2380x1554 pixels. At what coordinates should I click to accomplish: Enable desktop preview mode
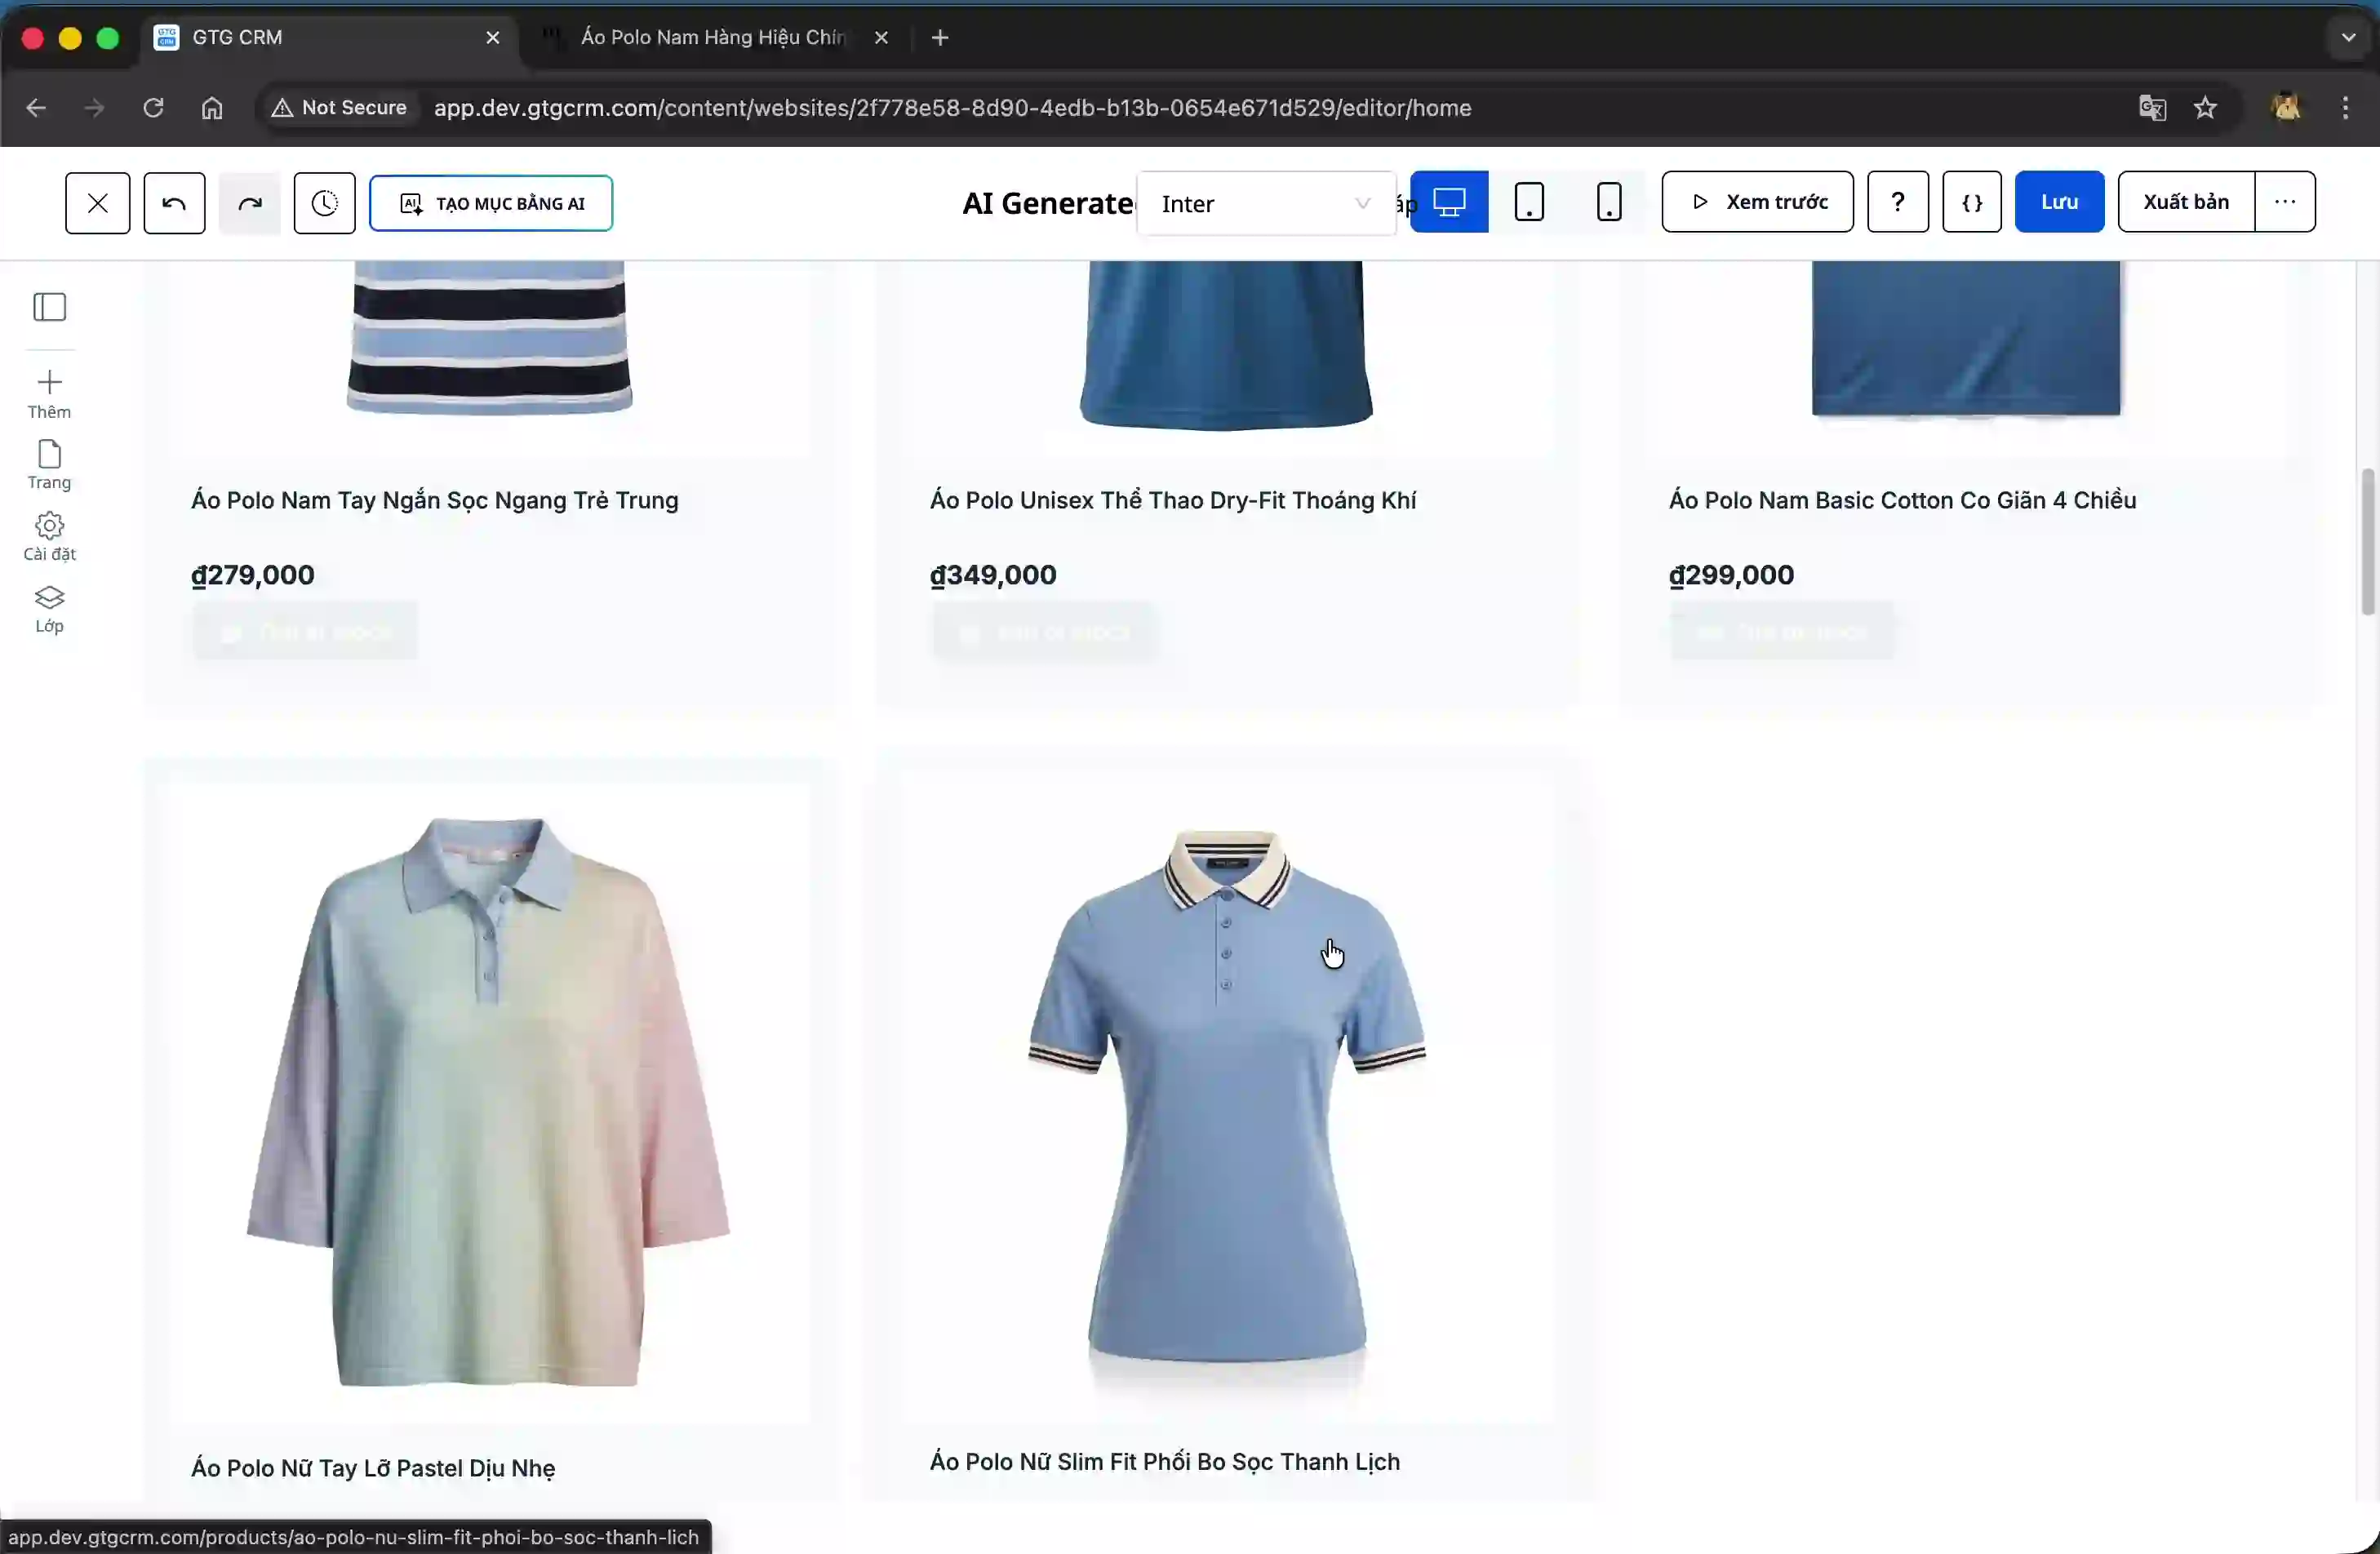pos(1447,202)
